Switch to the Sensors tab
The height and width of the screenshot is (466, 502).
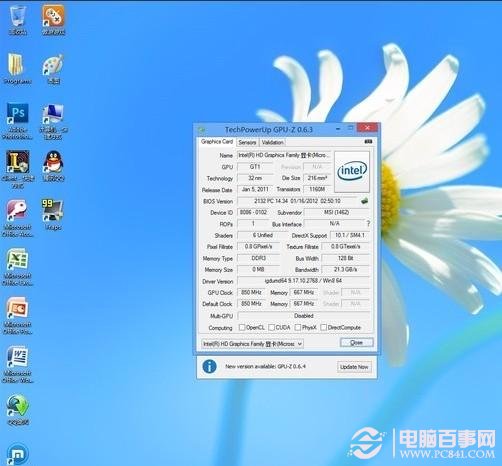247,142
